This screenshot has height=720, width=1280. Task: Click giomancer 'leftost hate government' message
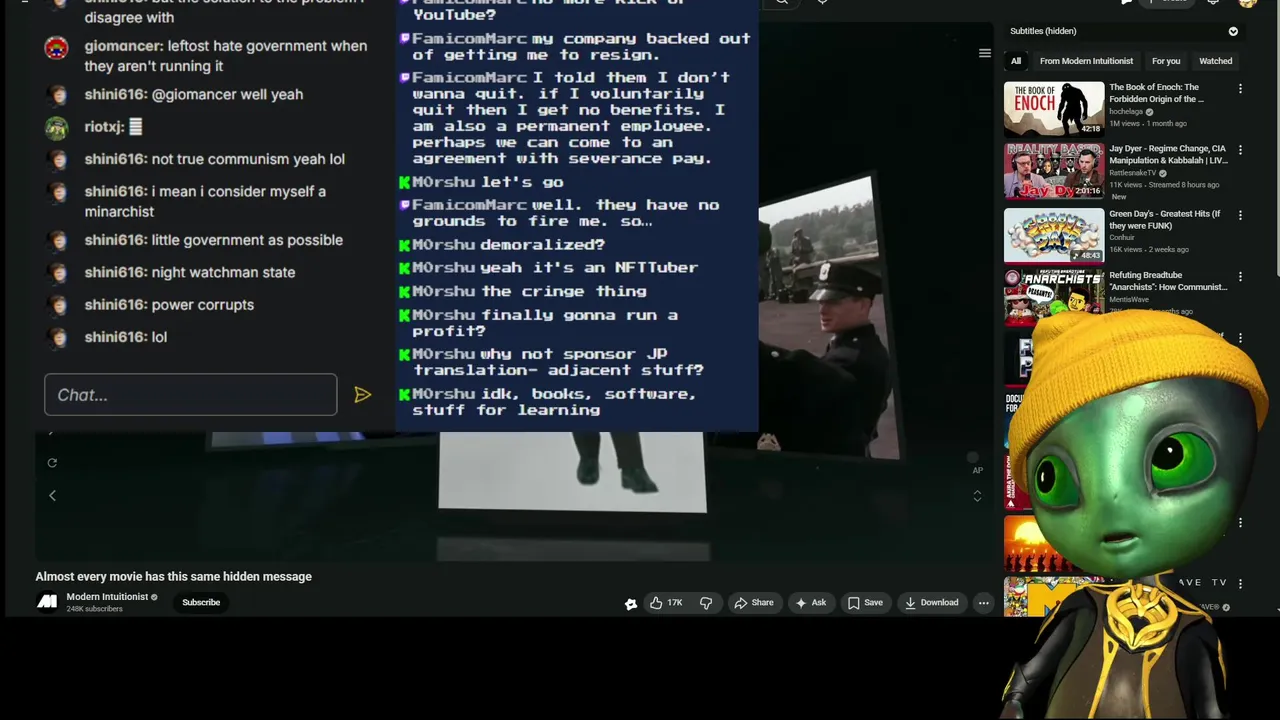tap(226, 56)
